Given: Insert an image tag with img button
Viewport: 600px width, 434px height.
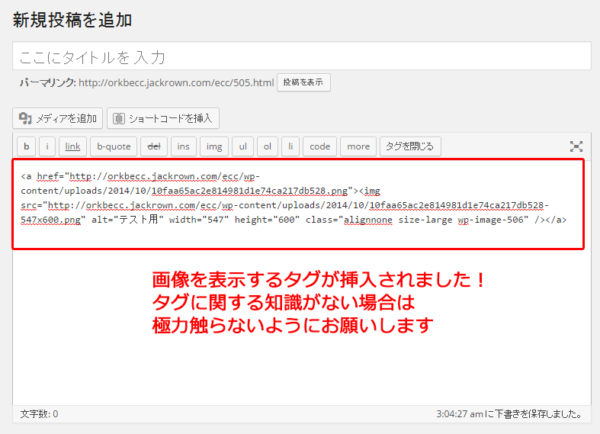Looking at the screenshot, I should (x=213, y=146).
